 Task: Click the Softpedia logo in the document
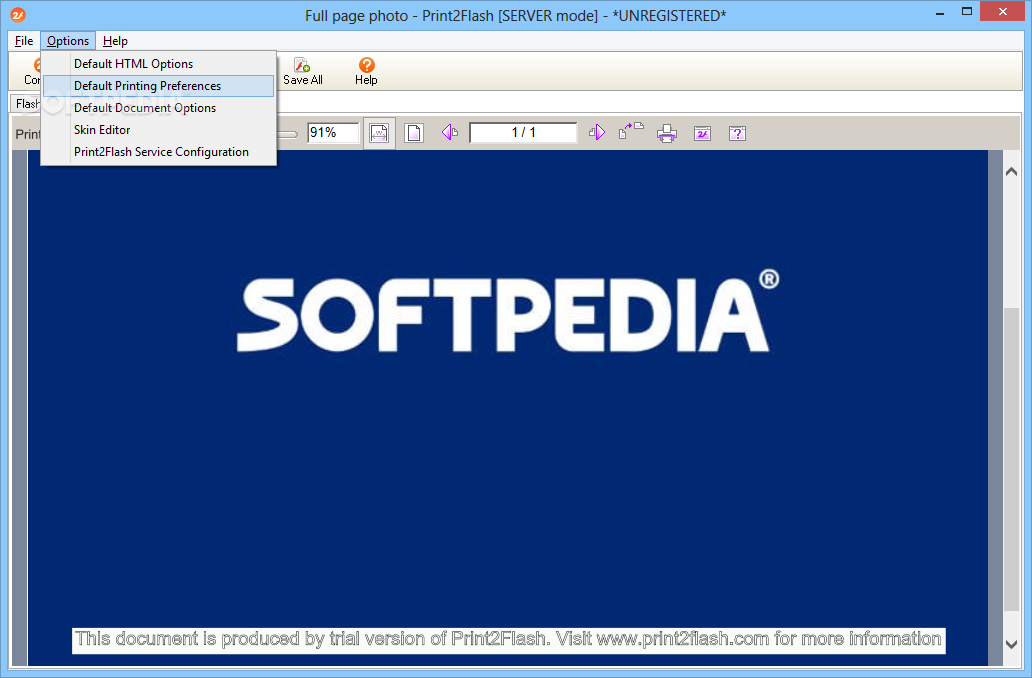(508, 311)
